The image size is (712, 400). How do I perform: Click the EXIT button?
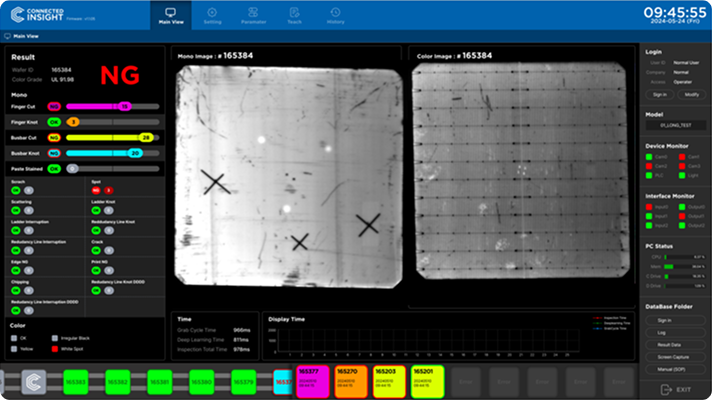point(676,390)
